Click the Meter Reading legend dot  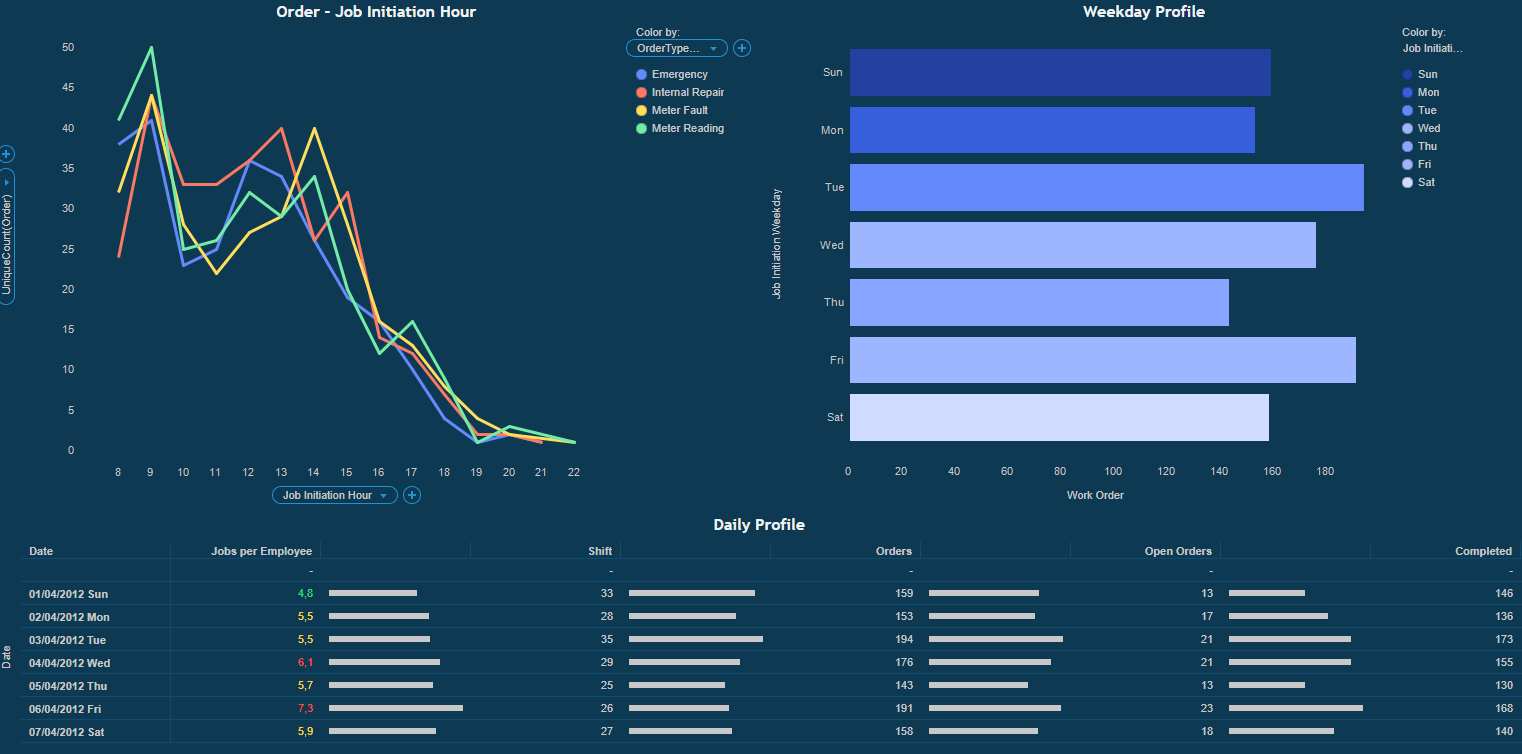[x=642, y=129]
